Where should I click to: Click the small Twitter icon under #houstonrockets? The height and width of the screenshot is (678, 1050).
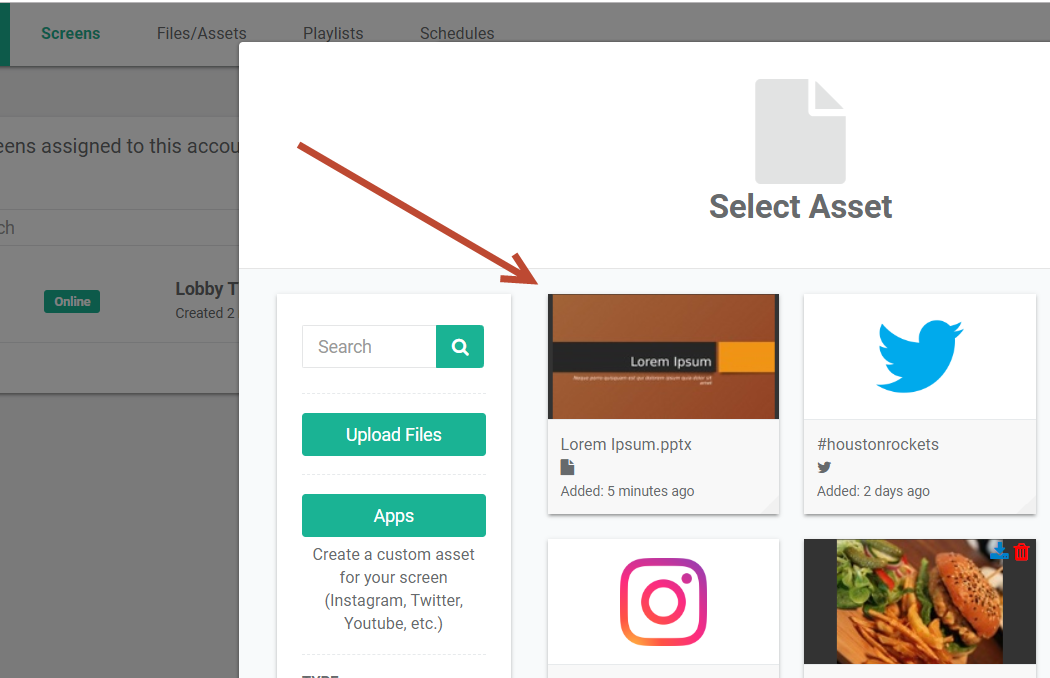[x=824, y=468]
